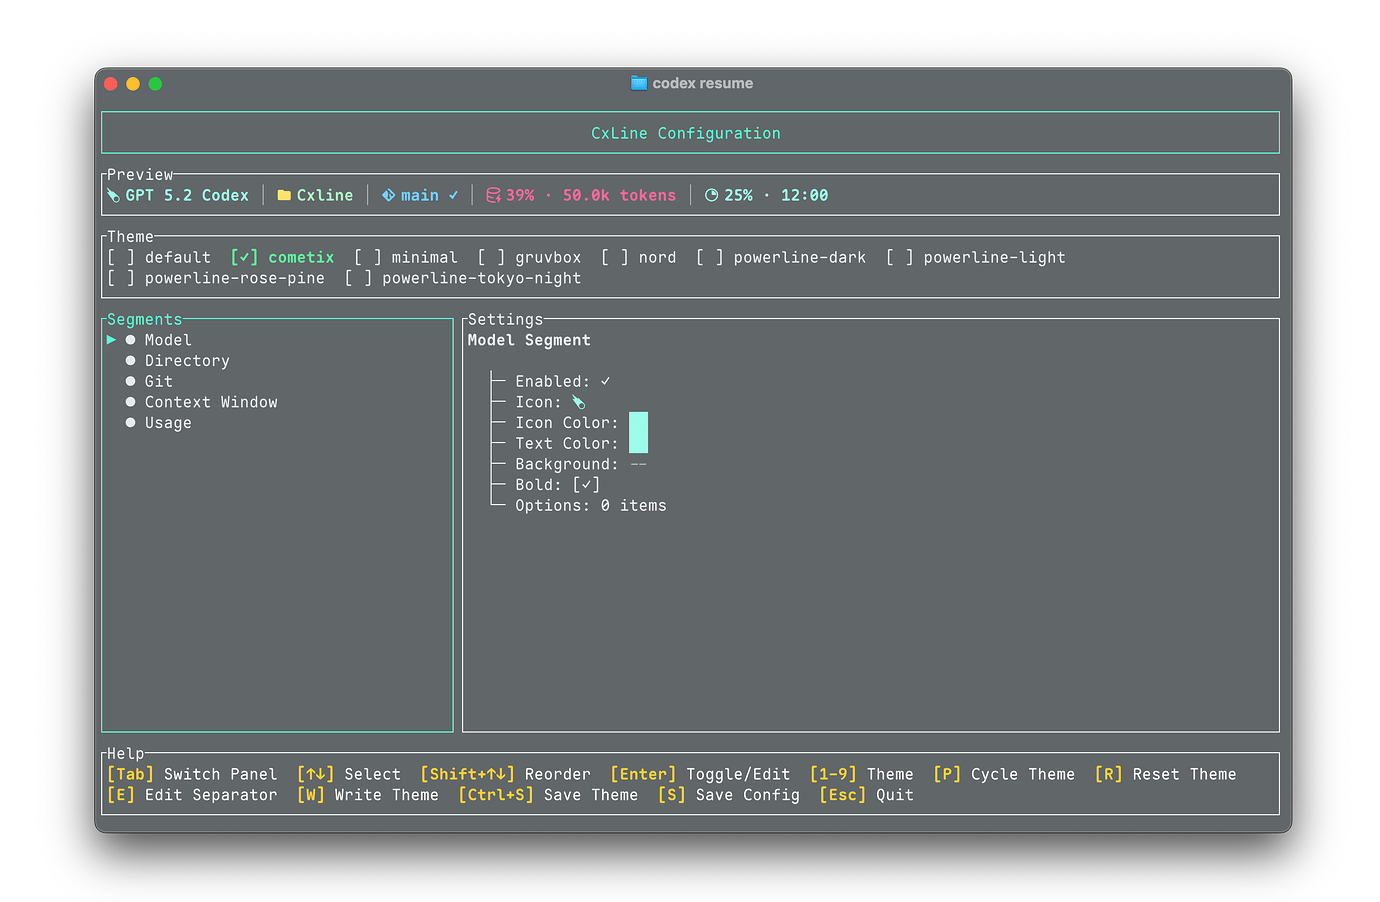Click the selection arrow beside Model segment
Screen dimensions: 1380x902
click(111, 340)
